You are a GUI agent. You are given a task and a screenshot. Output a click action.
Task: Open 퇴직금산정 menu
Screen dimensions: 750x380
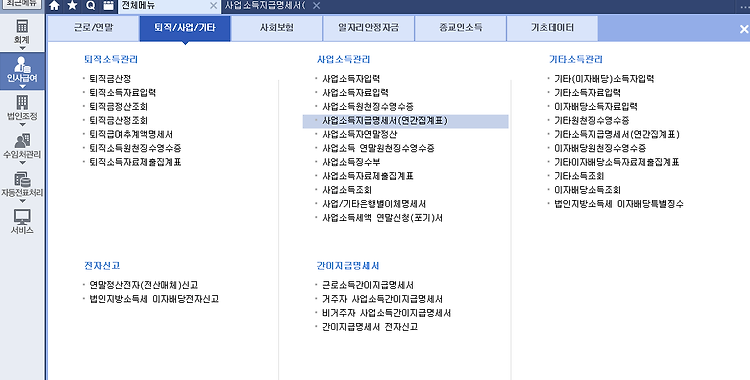(110, 78)
